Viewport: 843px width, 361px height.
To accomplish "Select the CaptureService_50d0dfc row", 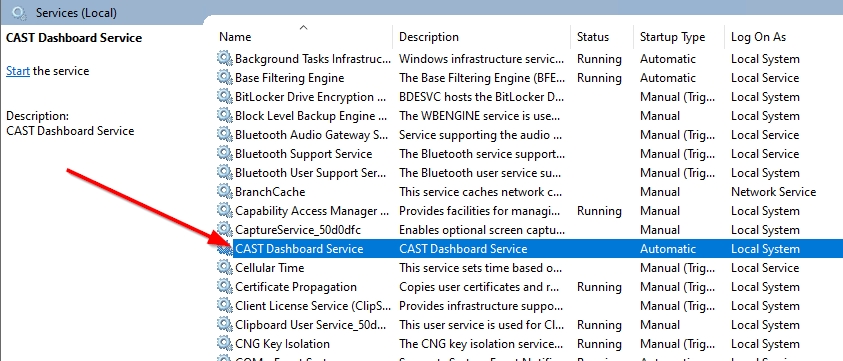I will click(x=529, y=230).
